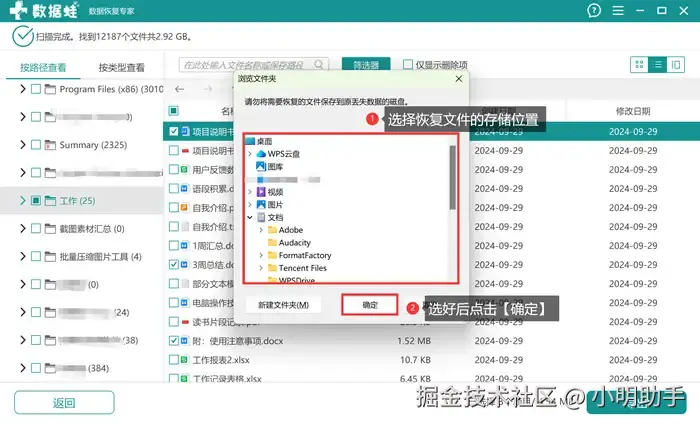Open the hamburger menu in title bar
Image resolution: width=700 pixels, height=424 pixels.
click(618, 10)
